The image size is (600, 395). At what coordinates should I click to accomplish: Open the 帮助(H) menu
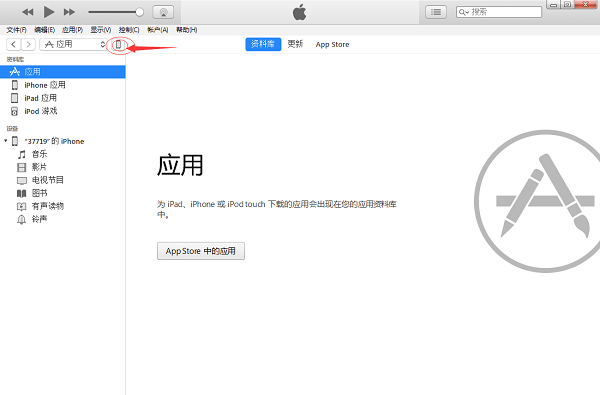(186, 30)
